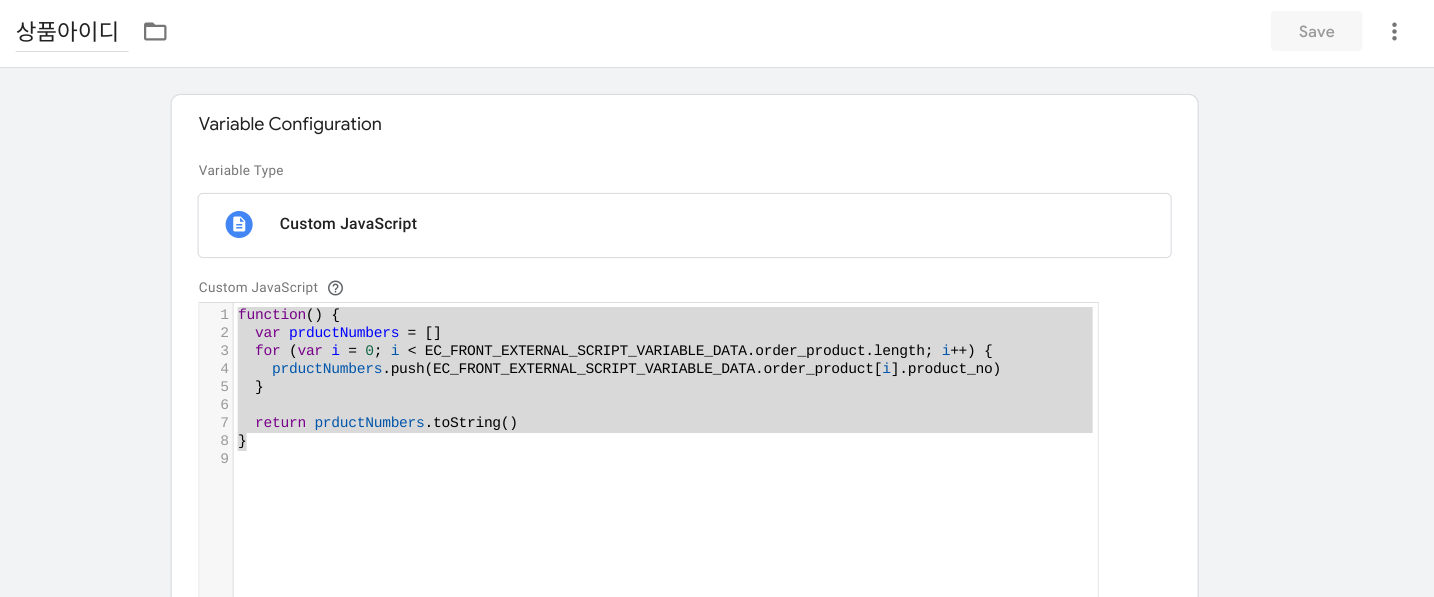
Task: Click line number 1 in gutter
Action: point(224,315)
